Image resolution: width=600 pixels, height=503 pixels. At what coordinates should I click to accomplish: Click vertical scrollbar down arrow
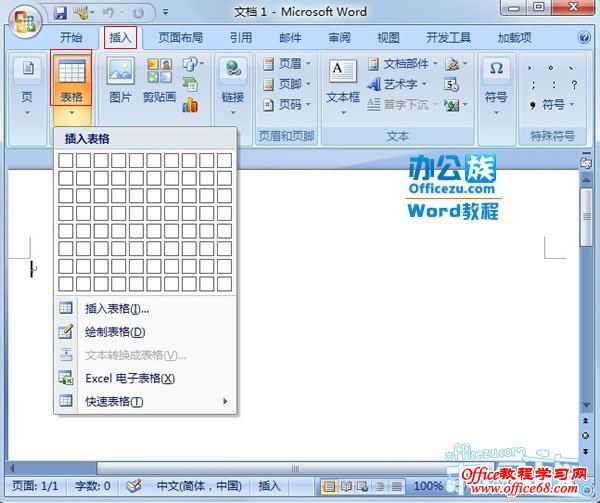(586, 405)
